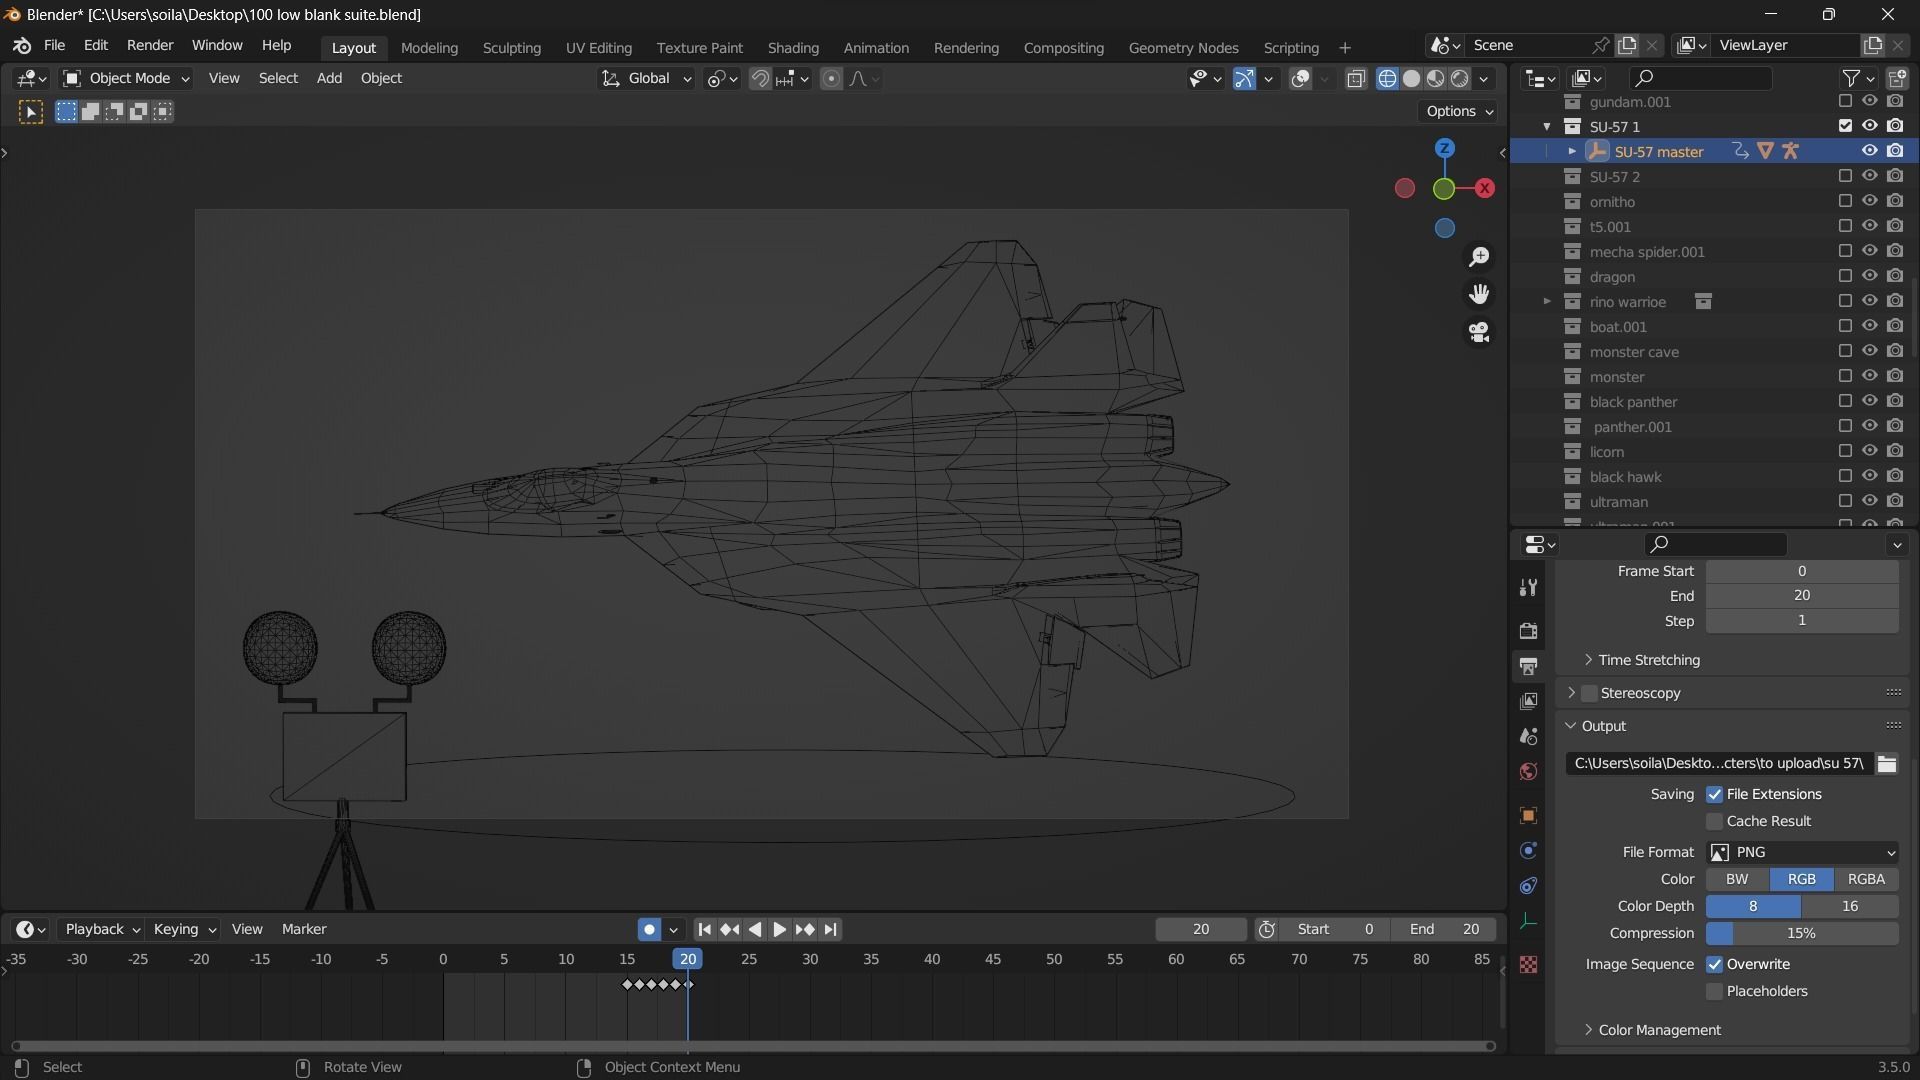Image resolution: width=1920 pixels, height=1080 pixels.
Task: Switch to solid viewport shading
Action: [1411, 79]
